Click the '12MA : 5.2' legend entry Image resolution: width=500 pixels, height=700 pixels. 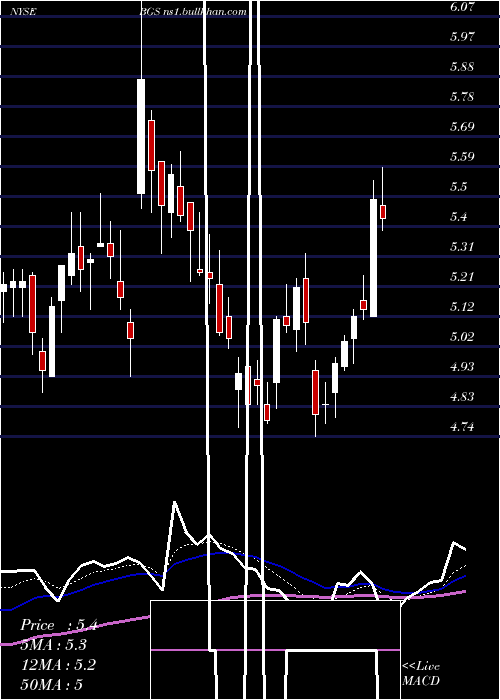click(x=58, y=665)
